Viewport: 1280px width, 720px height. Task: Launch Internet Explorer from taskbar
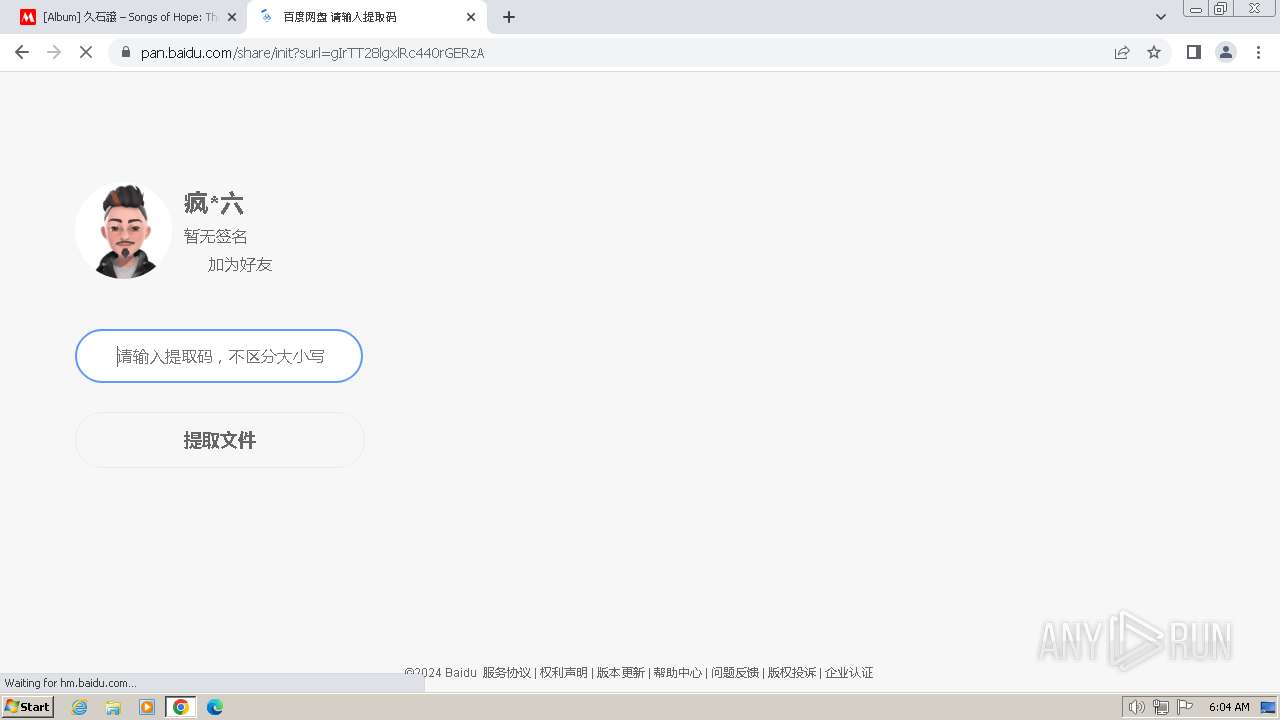[80, 707]
